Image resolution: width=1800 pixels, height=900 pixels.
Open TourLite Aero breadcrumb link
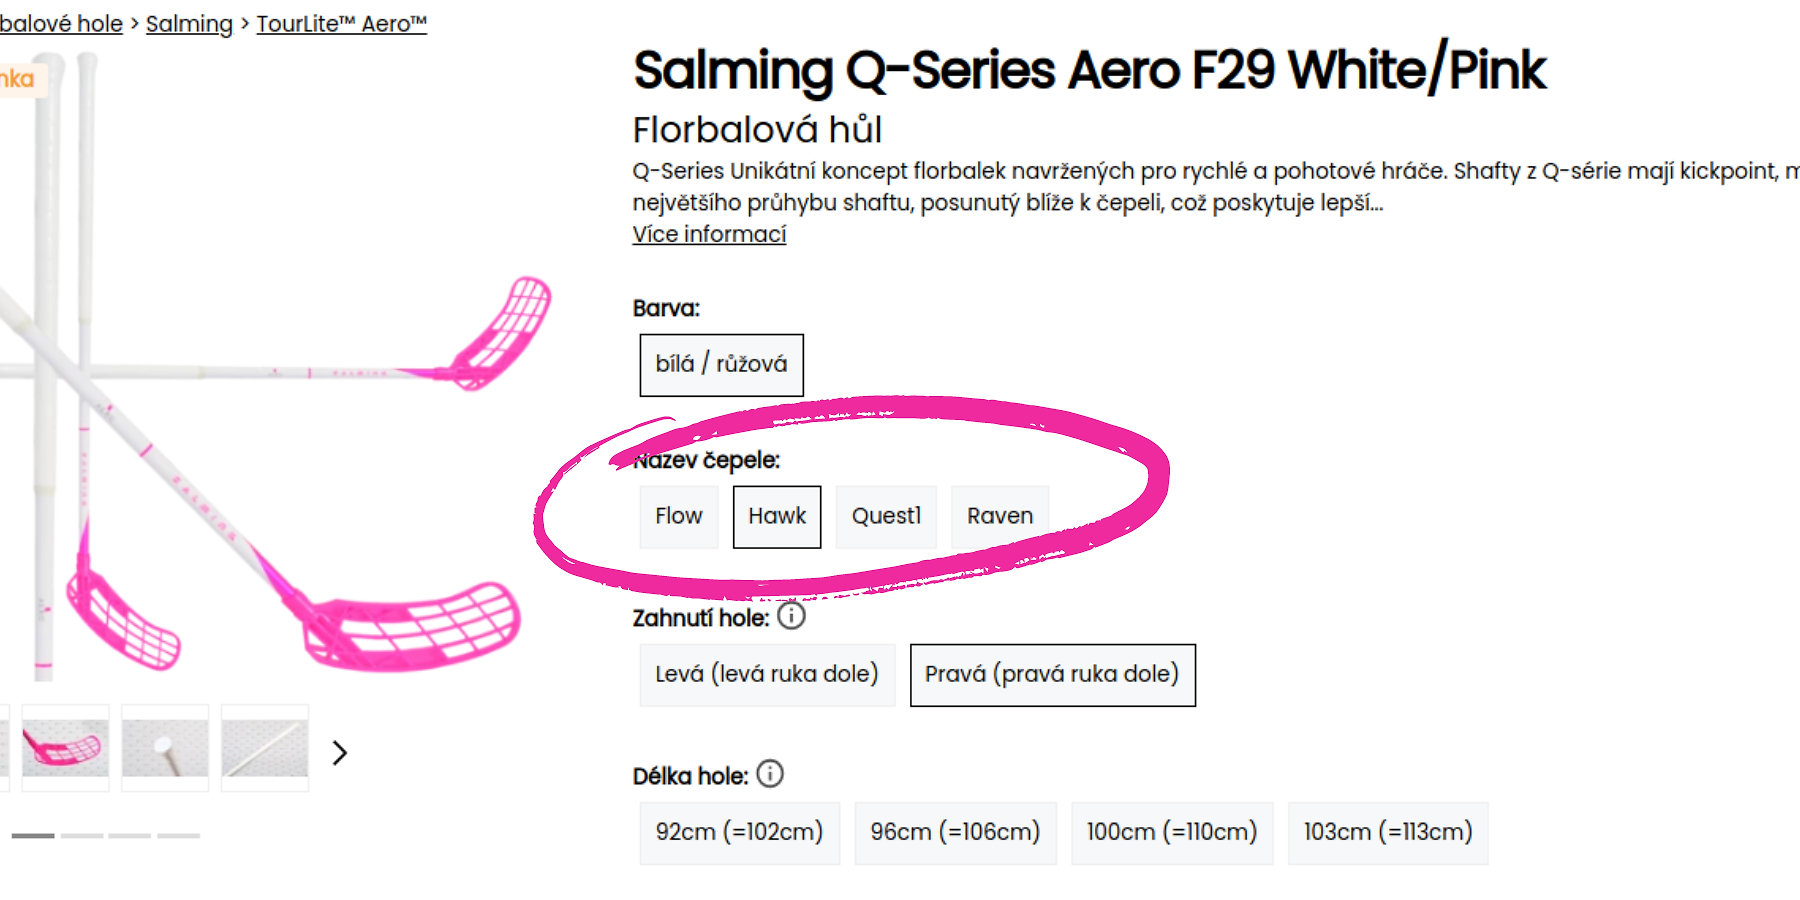point(341,24)
